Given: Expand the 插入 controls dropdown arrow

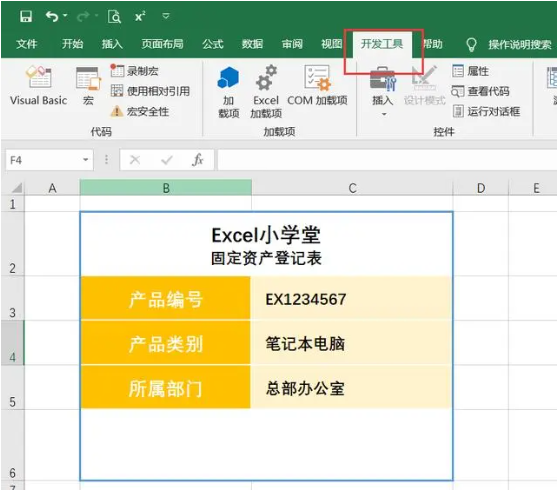Looking at the screenshot, I should pos(384,114).
